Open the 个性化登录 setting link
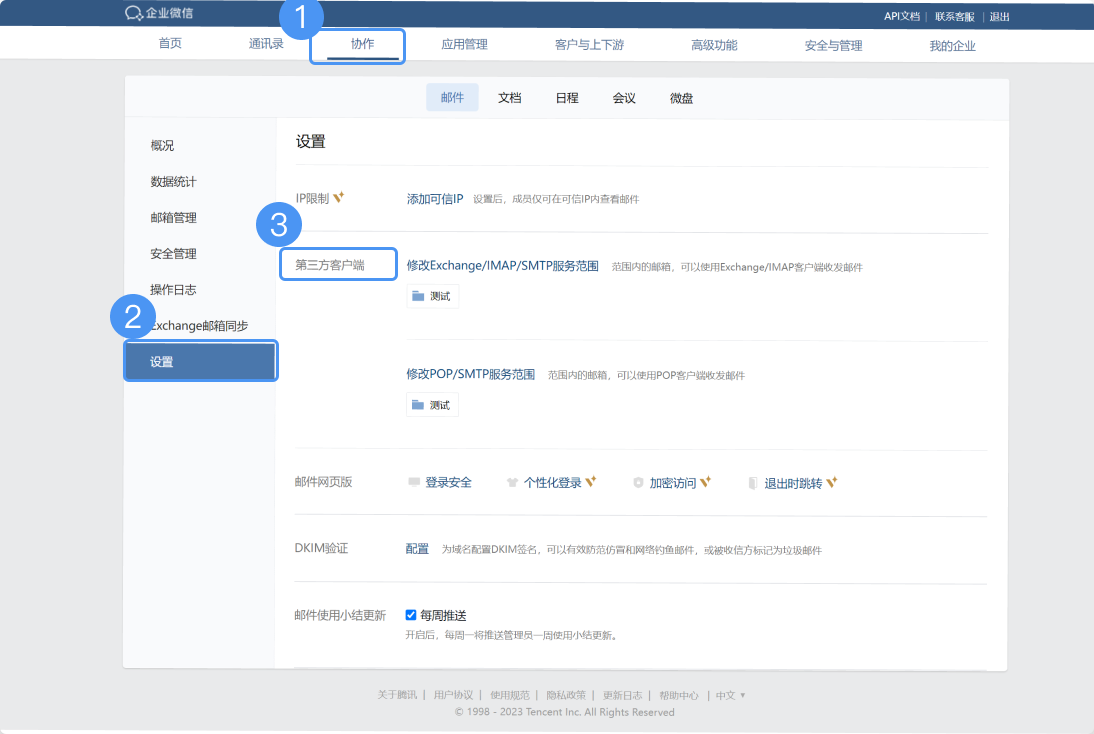Screen dimensions: 1094x734 pos(553,483)
